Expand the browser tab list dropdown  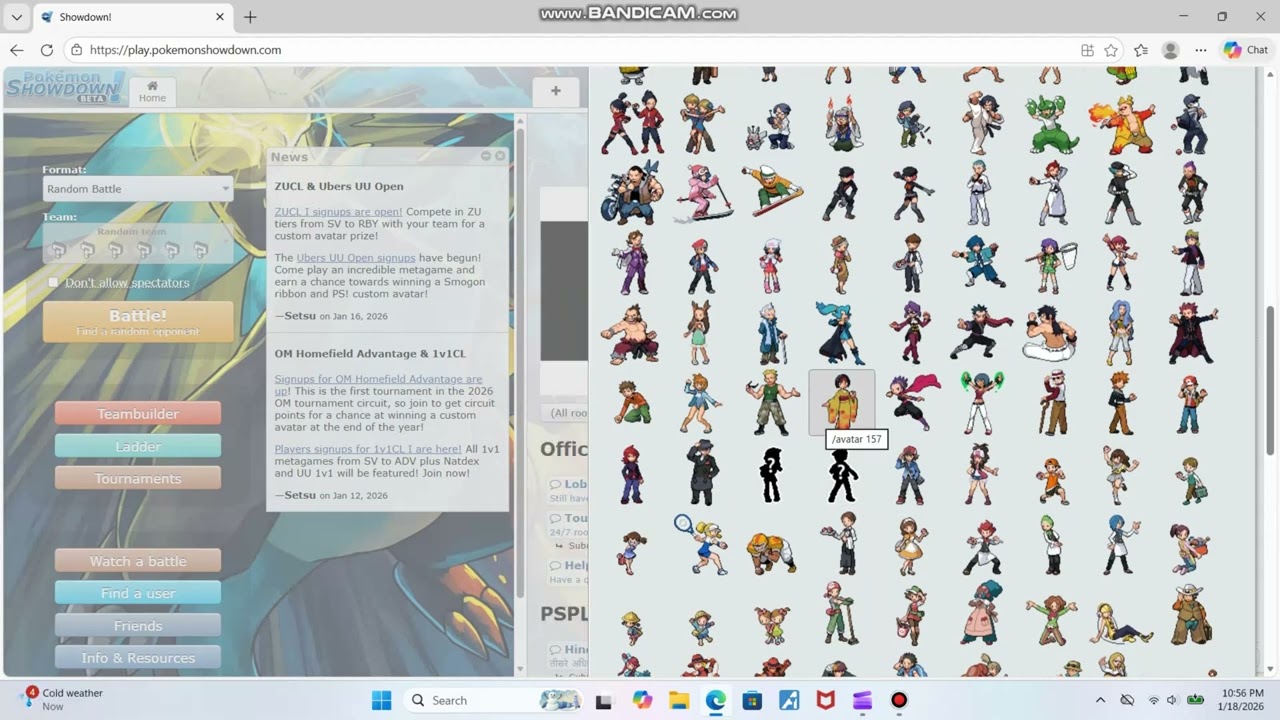click(x=17, y=17)
